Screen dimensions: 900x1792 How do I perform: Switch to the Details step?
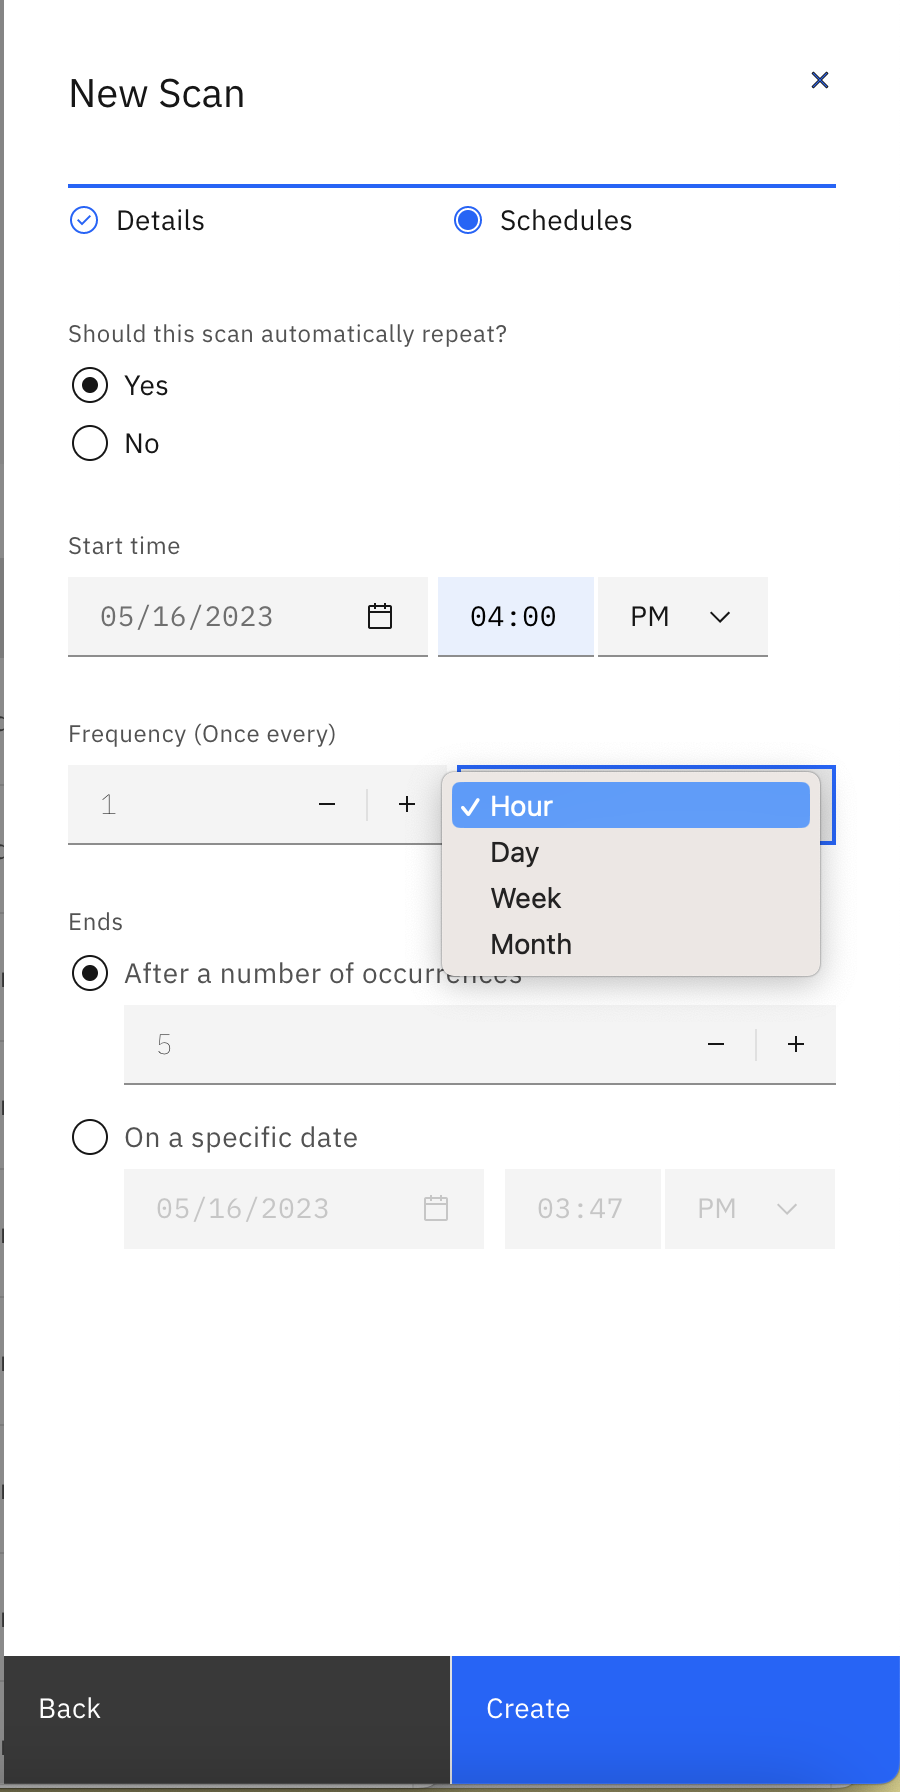pyautogui.click(x=161, y=220)
